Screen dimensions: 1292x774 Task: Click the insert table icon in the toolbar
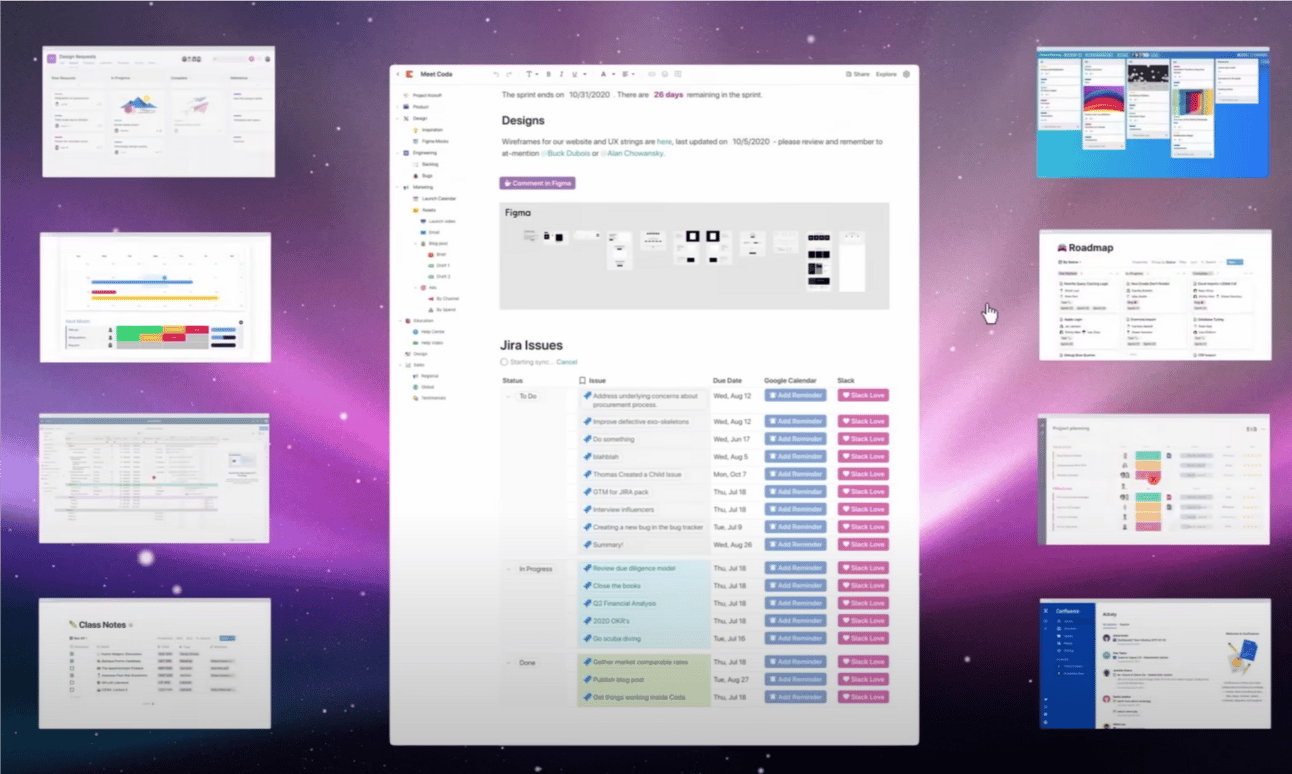(678, 74)
